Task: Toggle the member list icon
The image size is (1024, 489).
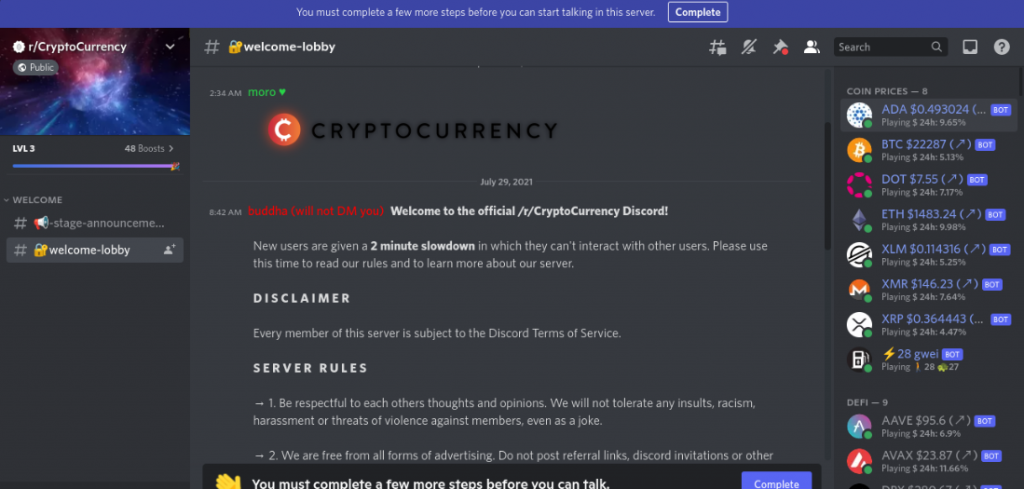Action: pyautogui.click(x=812, y=47)
